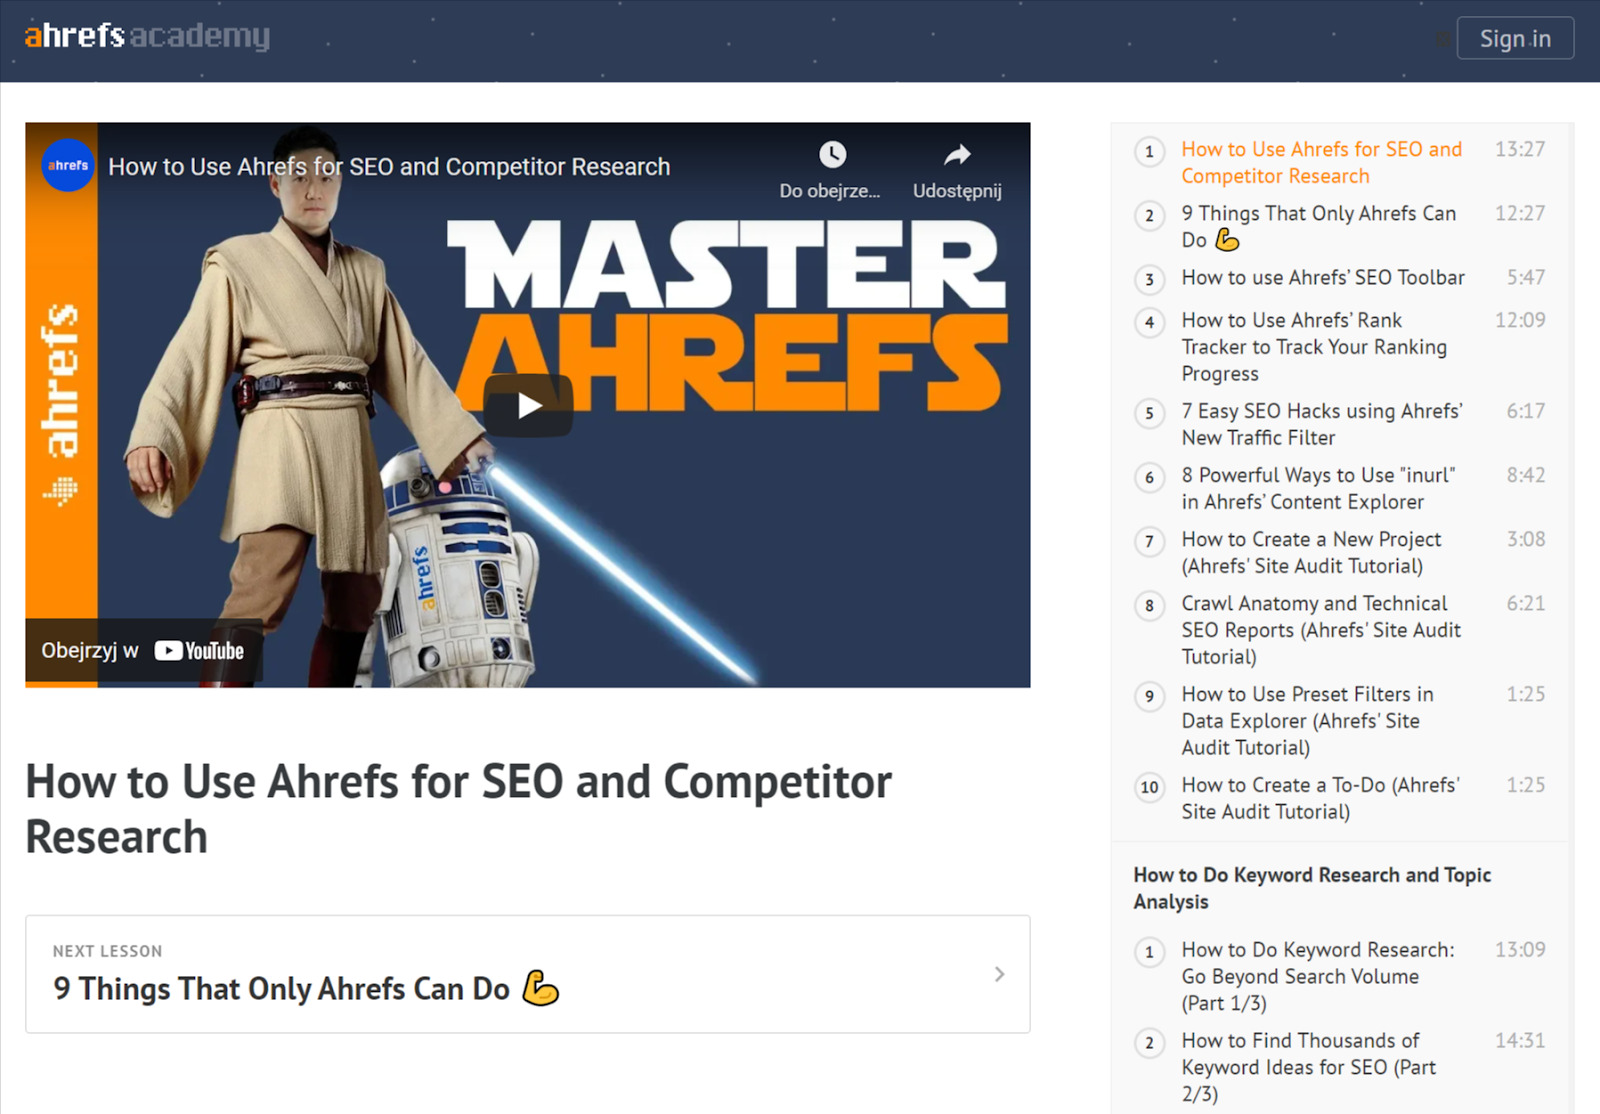Click the NEXT LESSON label
This screenshot has height=1114, width=1600.
point(107,951)
